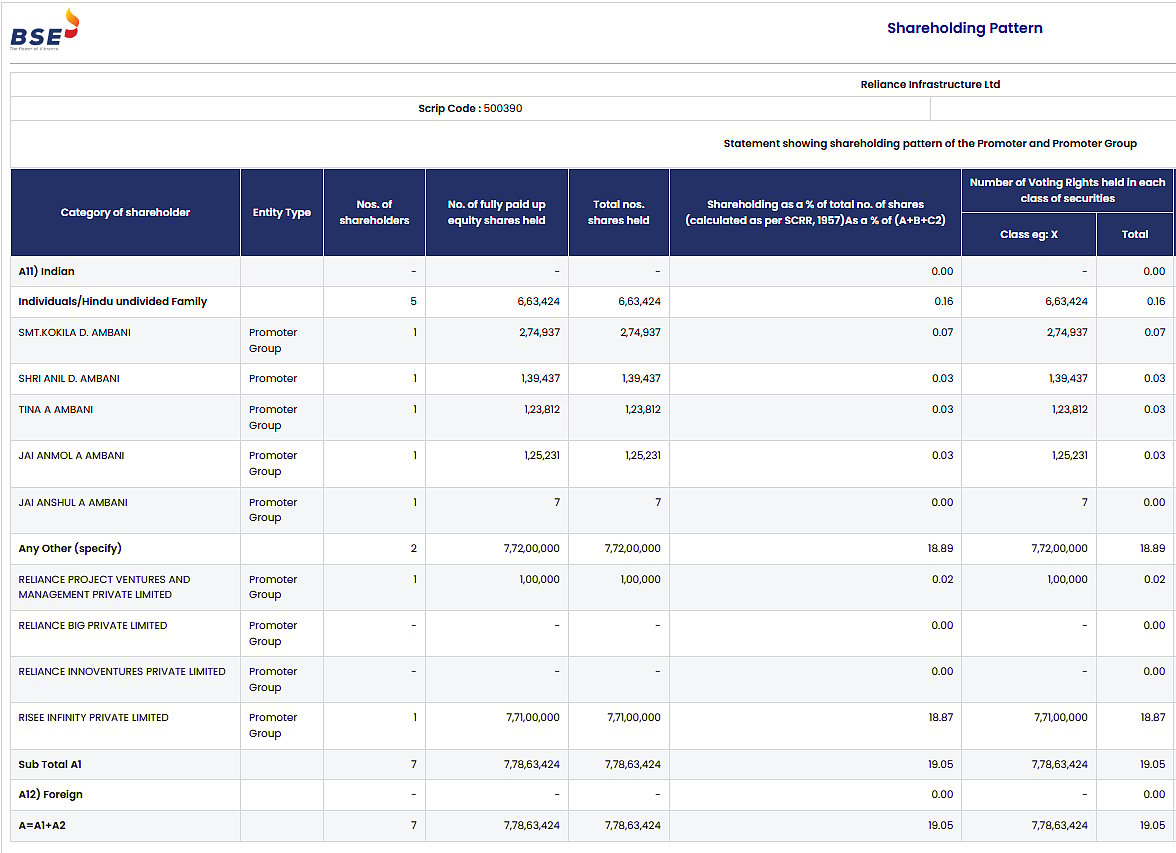
Task: Select the A11) Indian category row
Action: (44, 271)
